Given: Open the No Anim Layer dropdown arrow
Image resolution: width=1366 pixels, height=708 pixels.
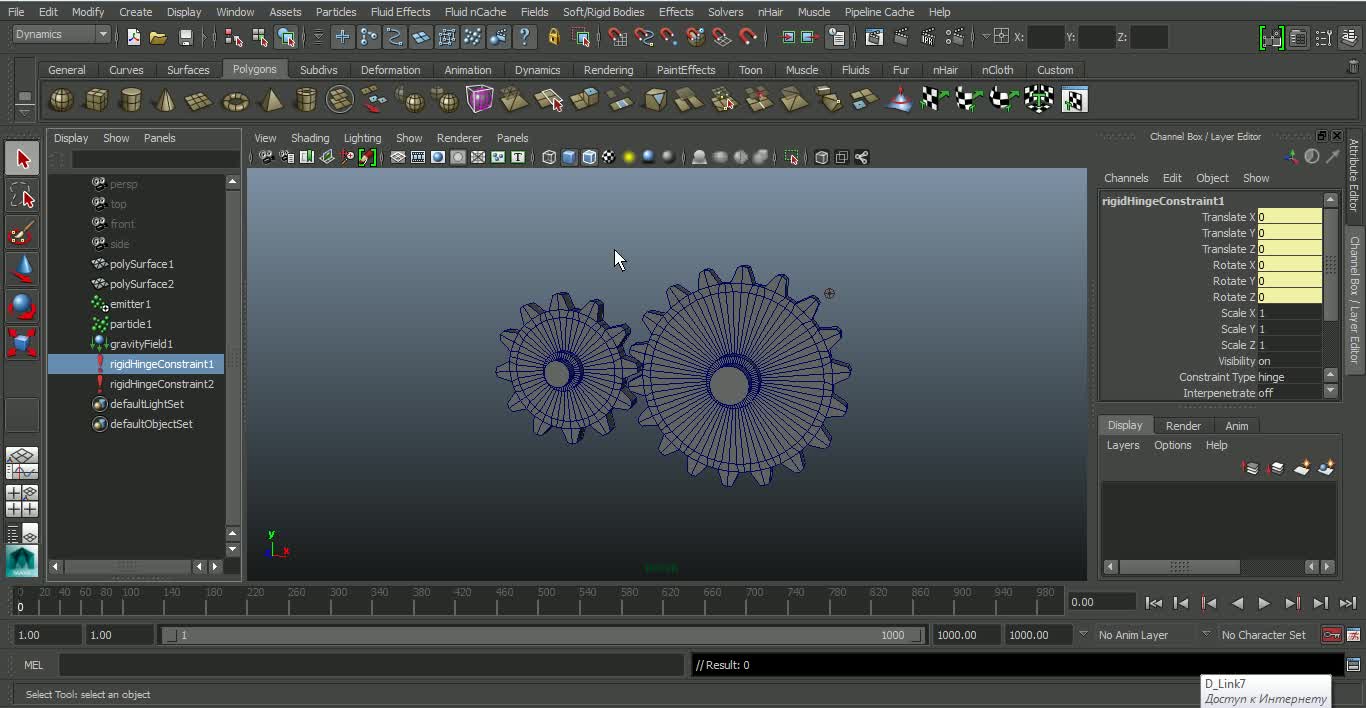Looking at the screenshot, I should click(1083, 634).
